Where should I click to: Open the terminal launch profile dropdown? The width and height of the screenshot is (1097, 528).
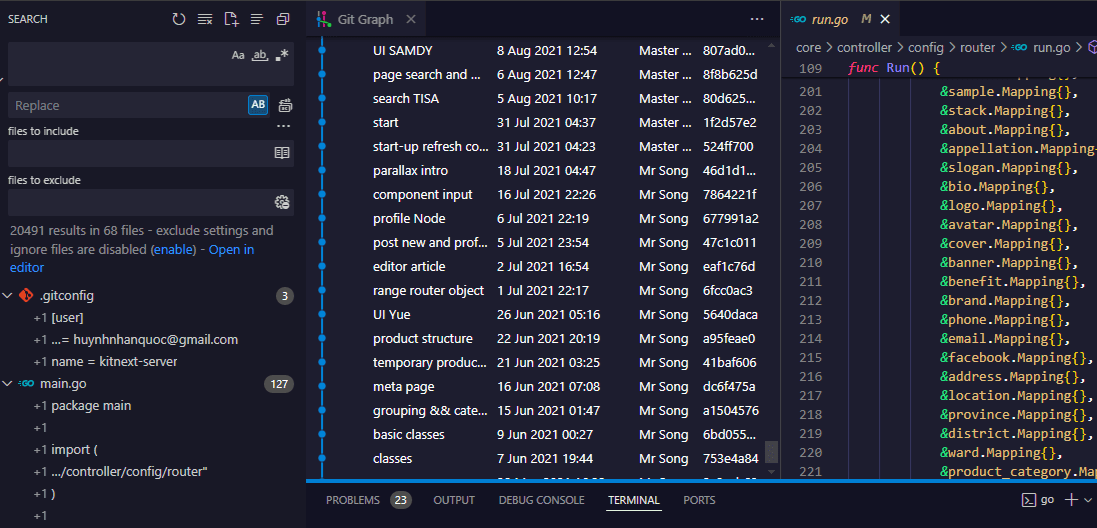(x=1088, y=500)
